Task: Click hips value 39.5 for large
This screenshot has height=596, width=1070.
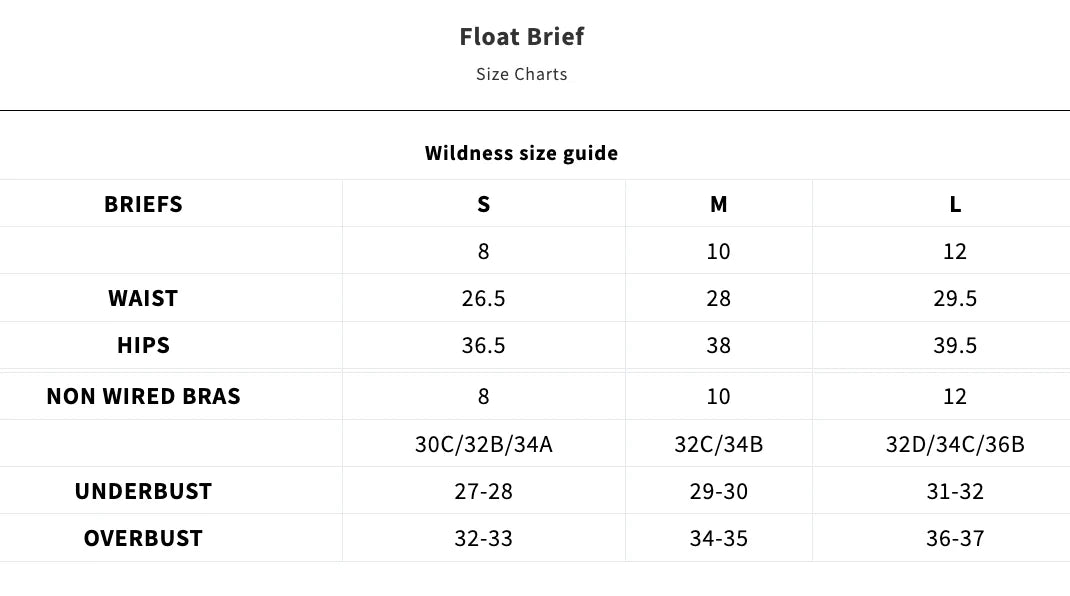Action: 955,345
